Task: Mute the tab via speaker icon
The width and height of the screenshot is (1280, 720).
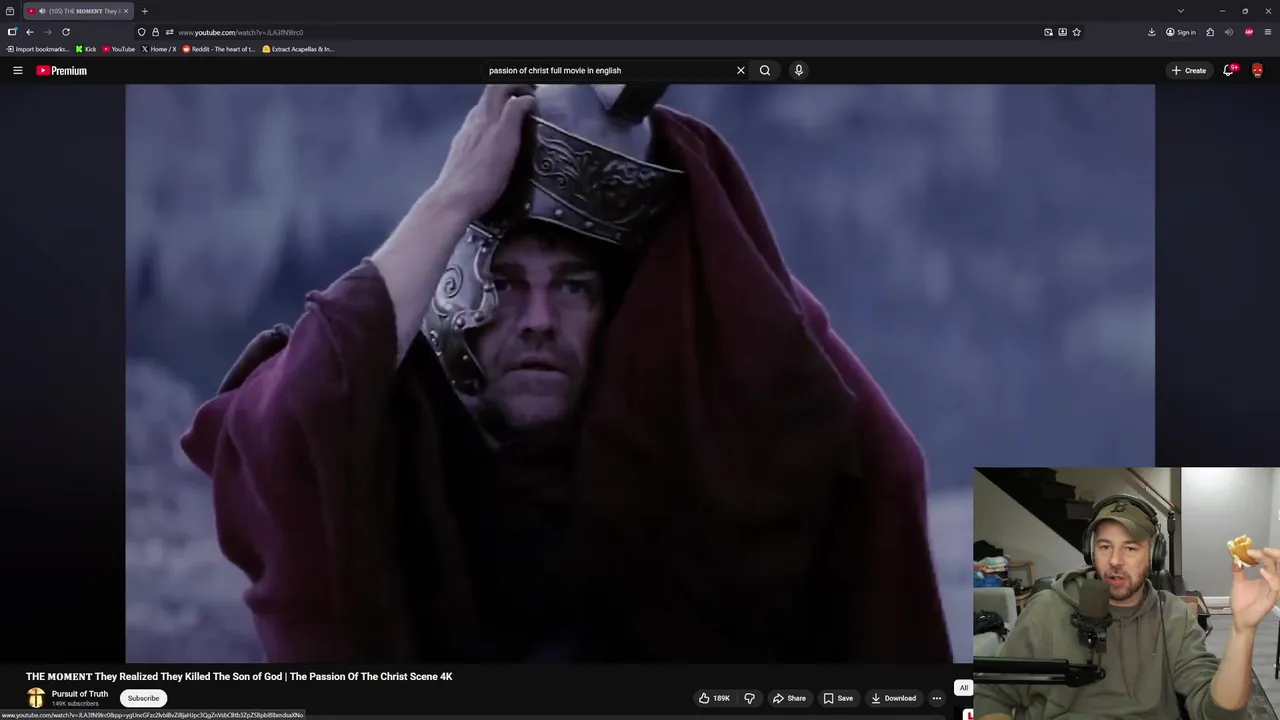Action: pos(42,11)
